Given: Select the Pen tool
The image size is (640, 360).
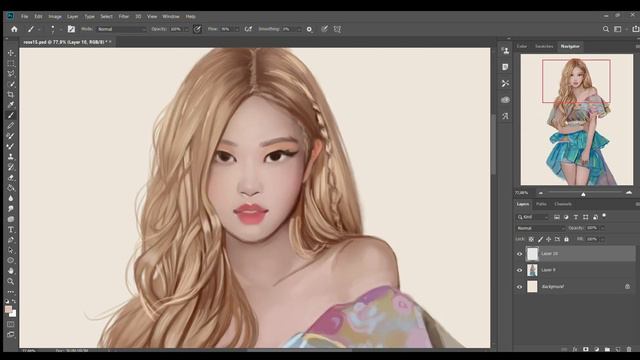Looking at the screenshot, I should [x=11, y=240].
